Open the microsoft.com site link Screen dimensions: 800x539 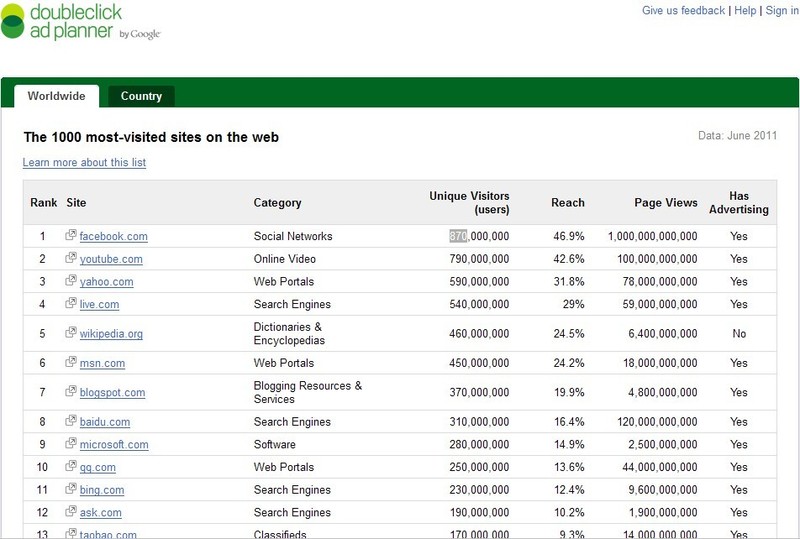pyautogui.click(x=114, y=445)
